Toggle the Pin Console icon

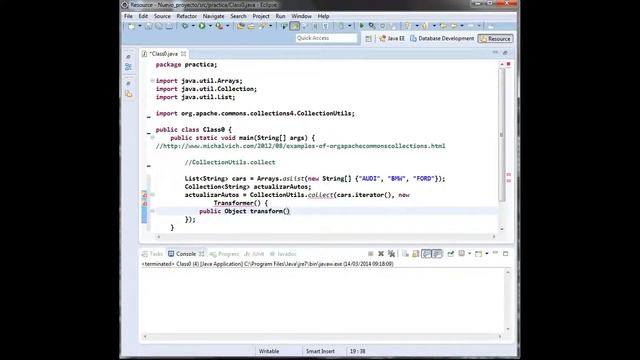click(450, 254)
